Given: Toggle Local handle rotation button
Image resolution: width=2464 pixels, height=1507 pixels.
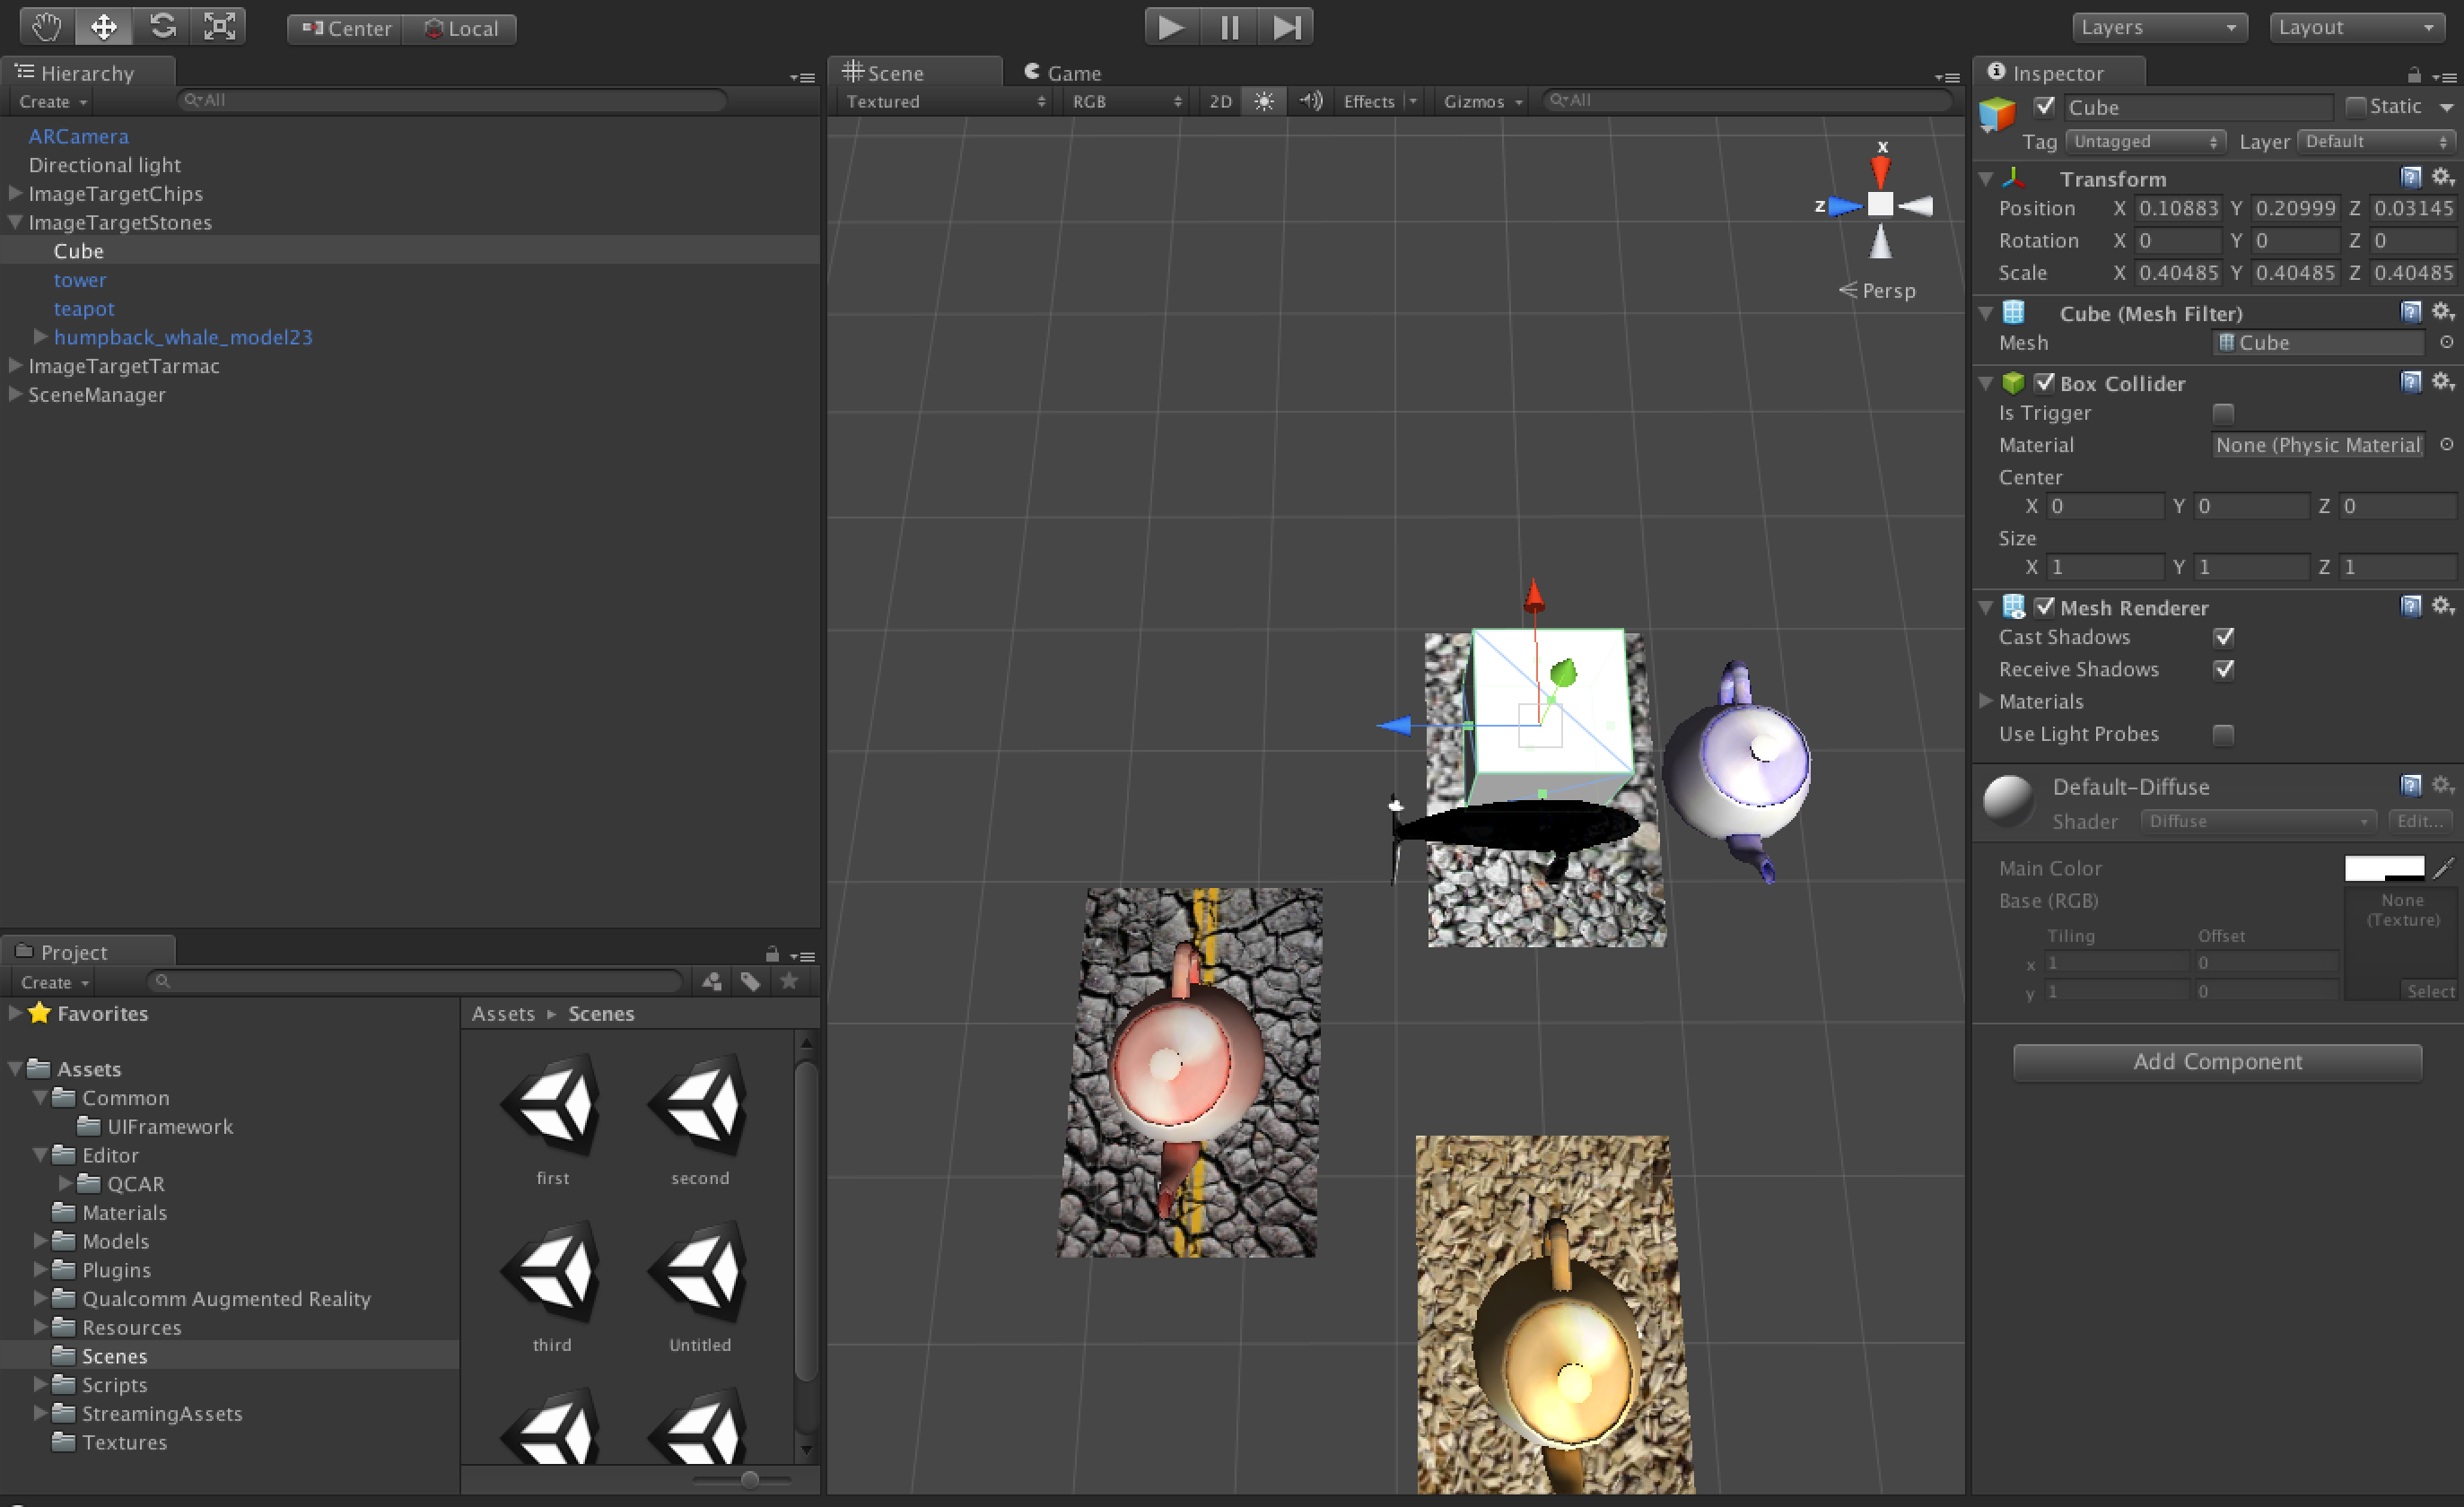Looking at the screenshot, I should click(460, 28).
